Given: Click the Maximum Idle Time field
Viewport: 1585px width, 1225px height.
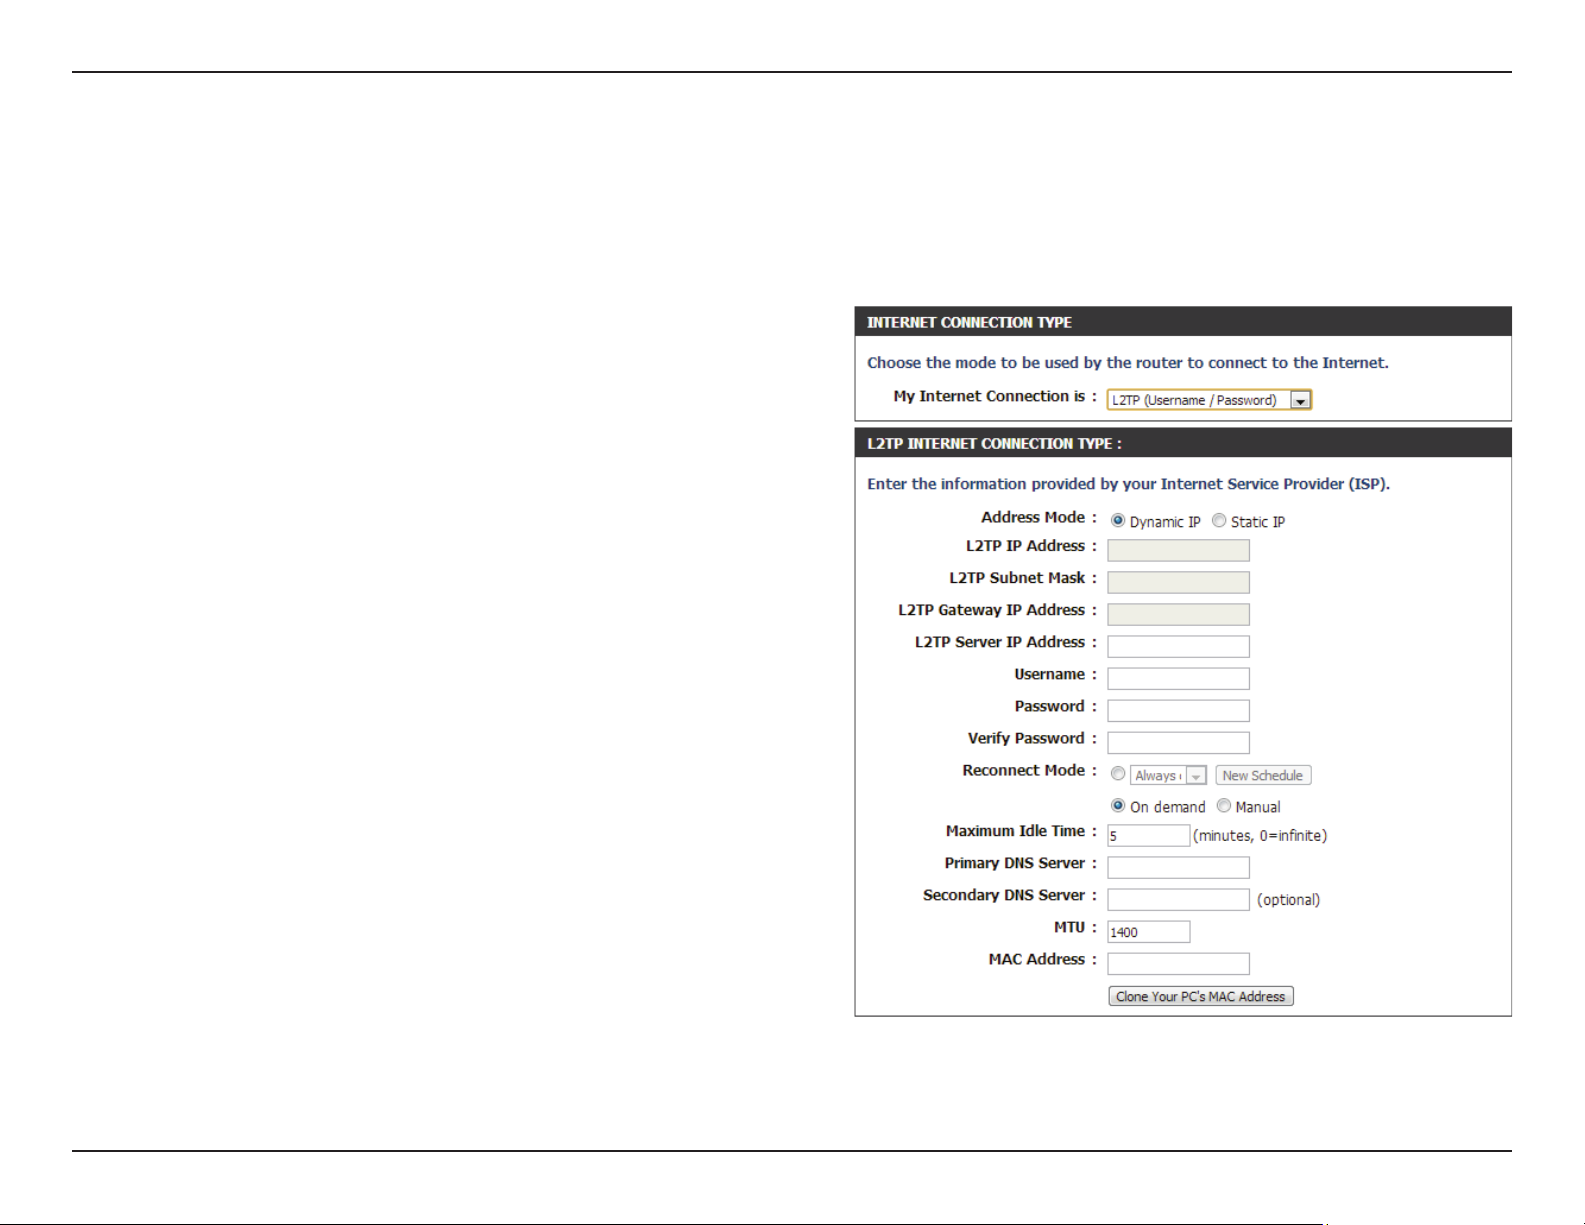Looking at the screenshot, I should [x=1148, y=835].
